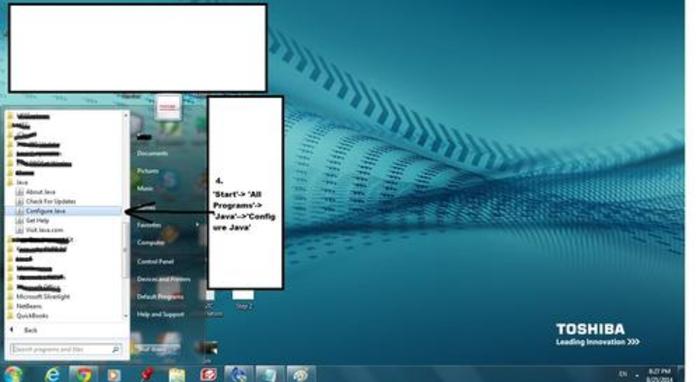700x382 pixels.
Task: Click the Java folder icon
Action: tap(10, 183)
